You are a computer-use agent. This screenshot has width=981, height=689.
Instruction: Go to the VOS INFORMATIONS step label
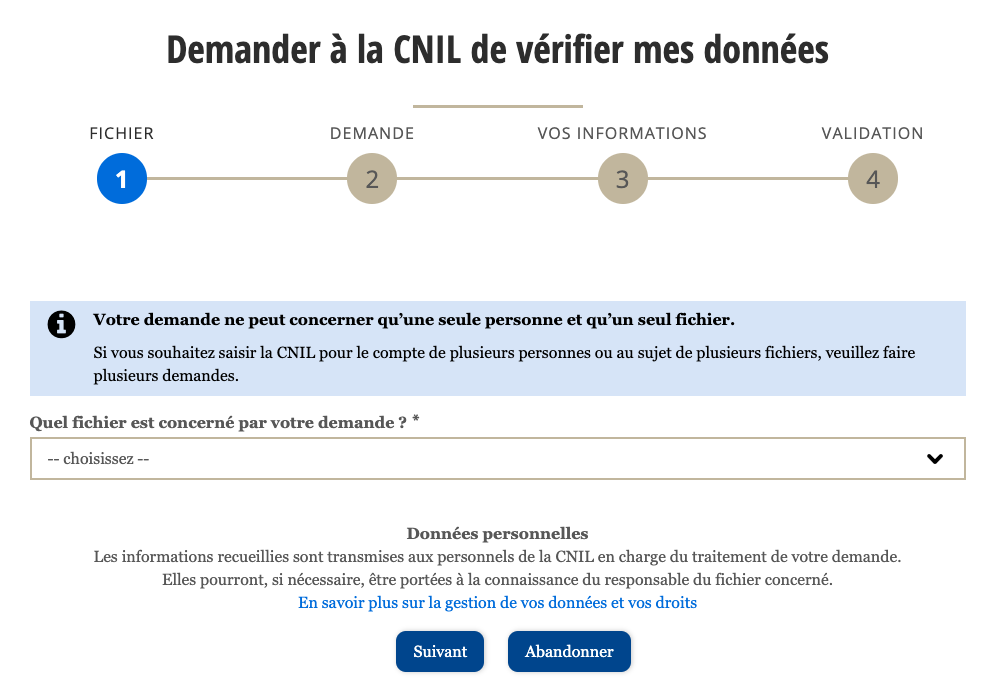(622, 133)
